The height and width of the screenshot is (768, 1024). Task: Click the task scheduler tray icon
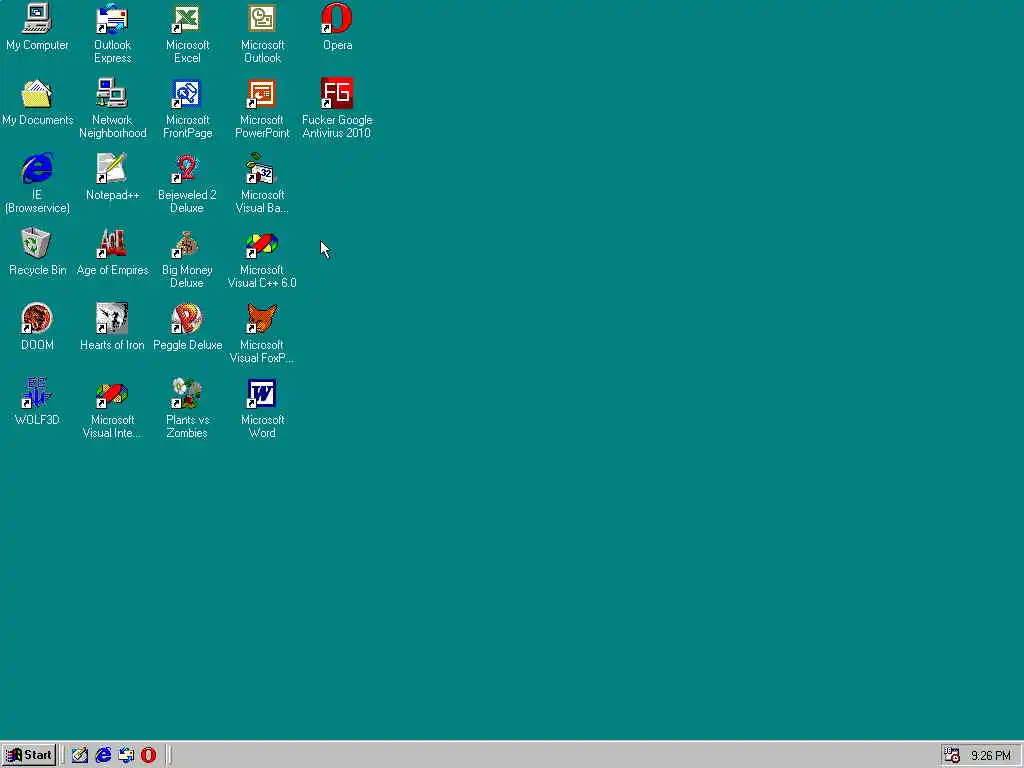point(952,755)
